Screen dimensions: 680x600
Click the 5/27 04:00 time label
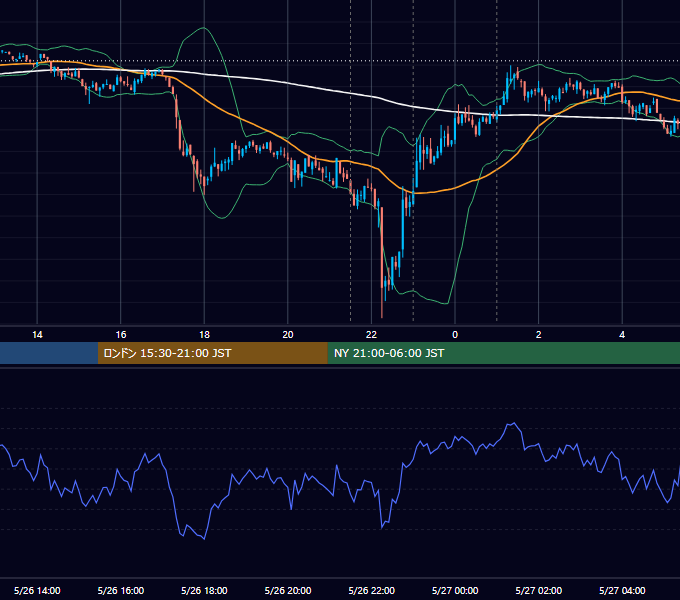pos(622,590)
